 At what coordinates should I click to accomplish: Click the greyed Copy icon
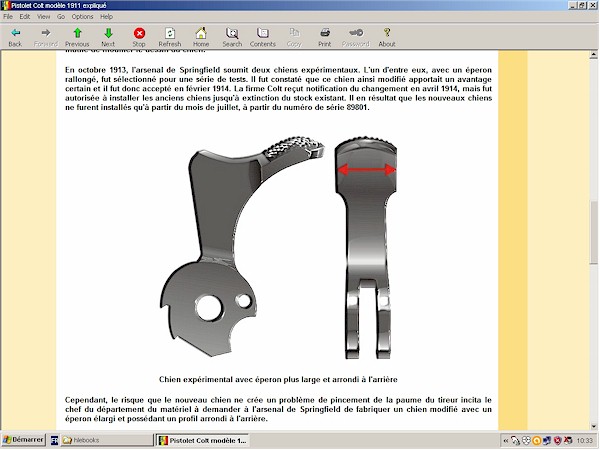pos(294,33)
